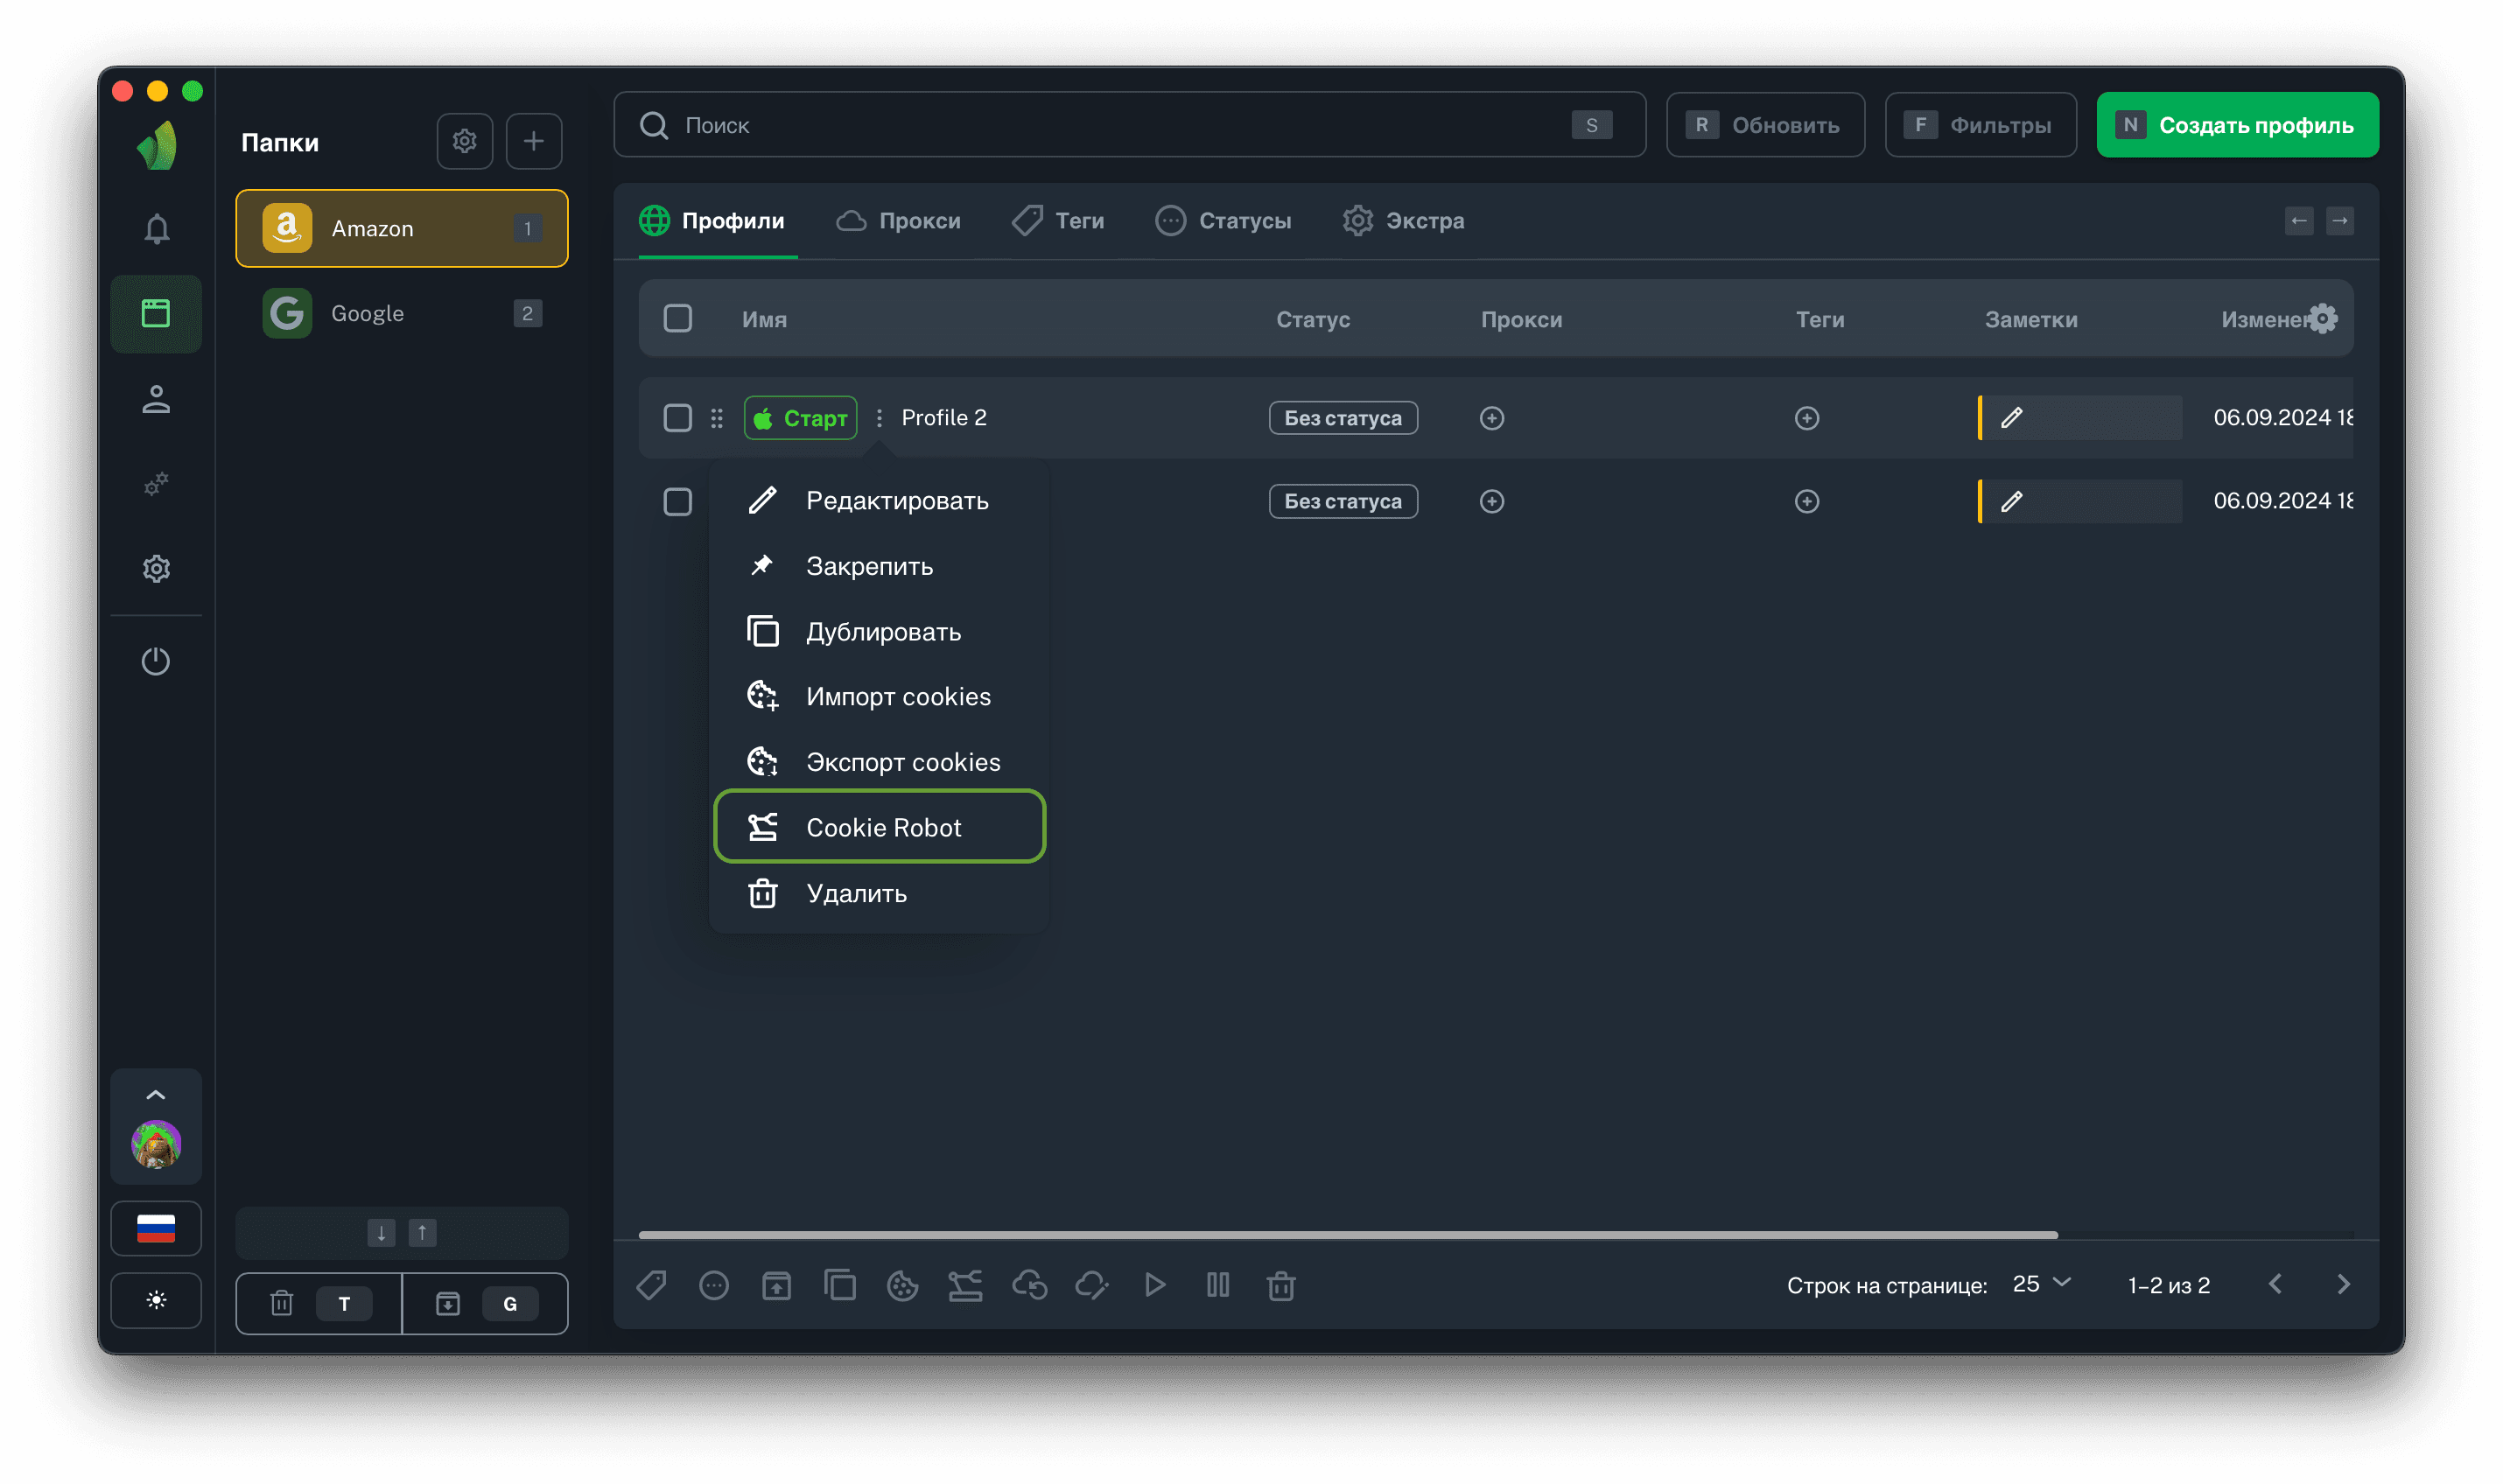Open language selector with Russian flag

click(x=156, y=1228)
